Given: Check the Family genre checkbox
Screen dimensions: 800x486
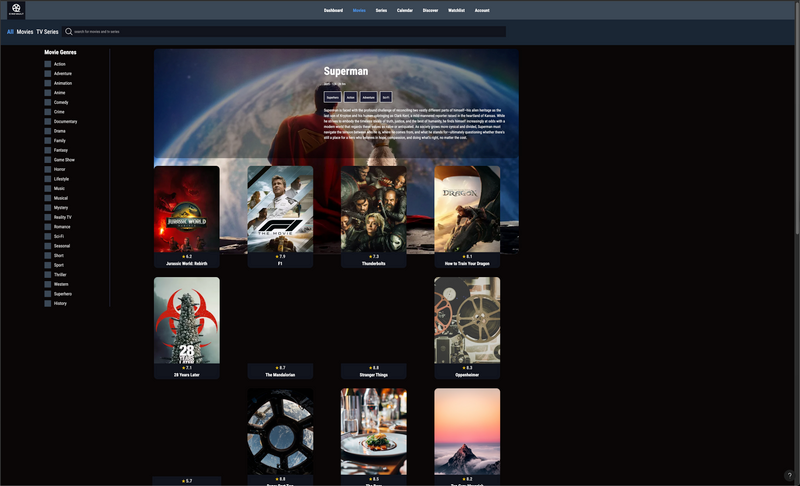Looking at the screenshot, I should (x=47, y=141).
